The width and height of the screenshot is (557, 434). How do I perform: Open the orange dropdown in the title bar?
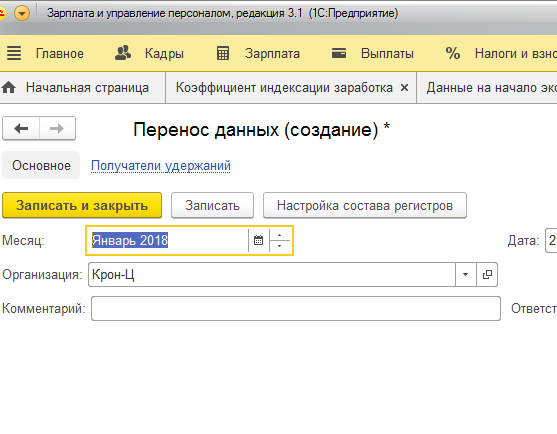pyautogui.click(x=22, y=13)
